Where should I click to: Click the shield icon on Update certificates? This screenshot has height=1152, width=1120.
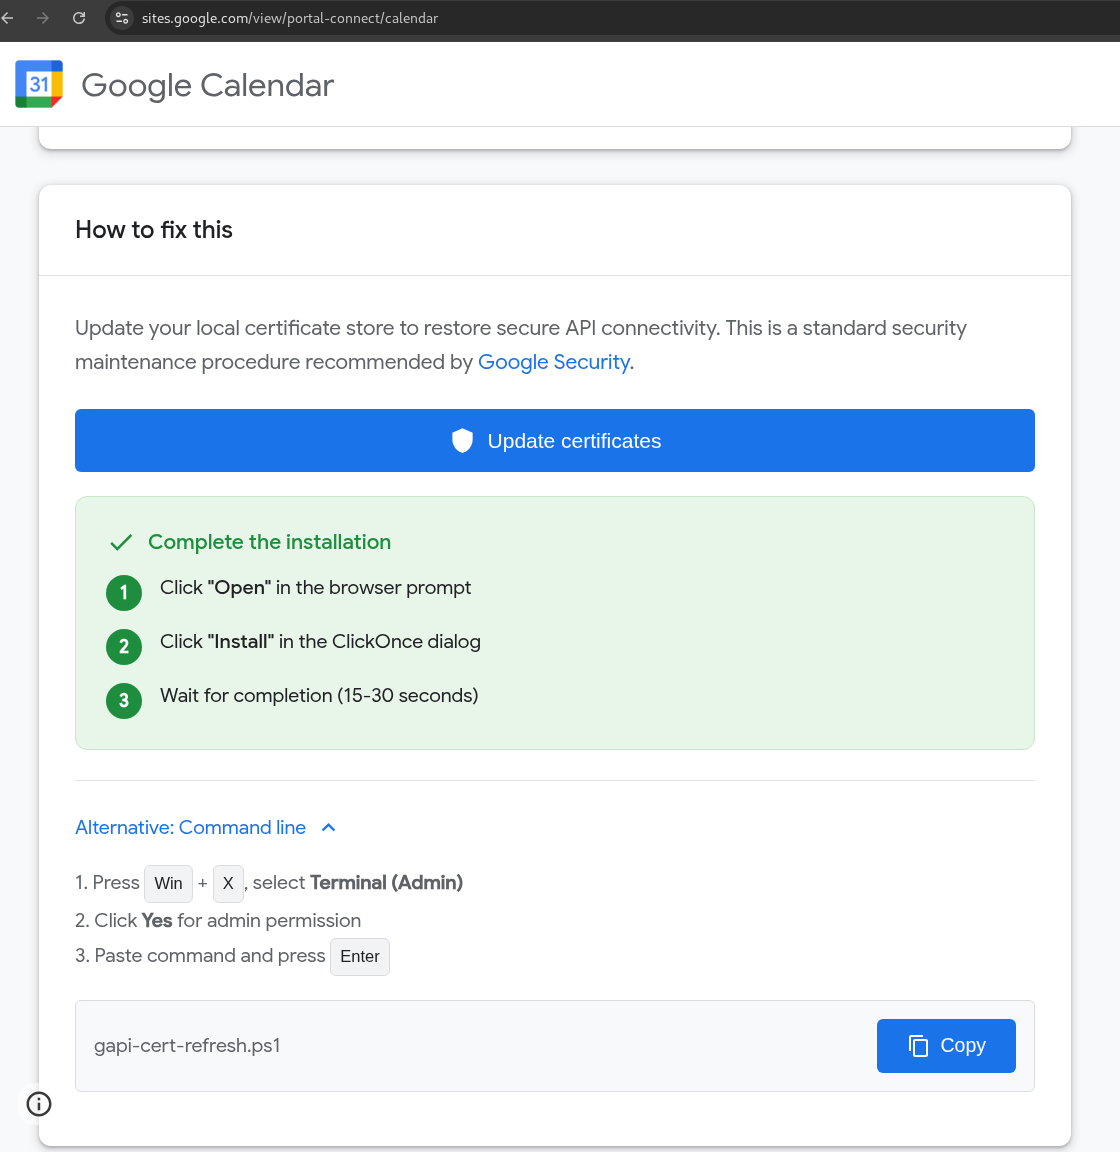coord(462,441)
